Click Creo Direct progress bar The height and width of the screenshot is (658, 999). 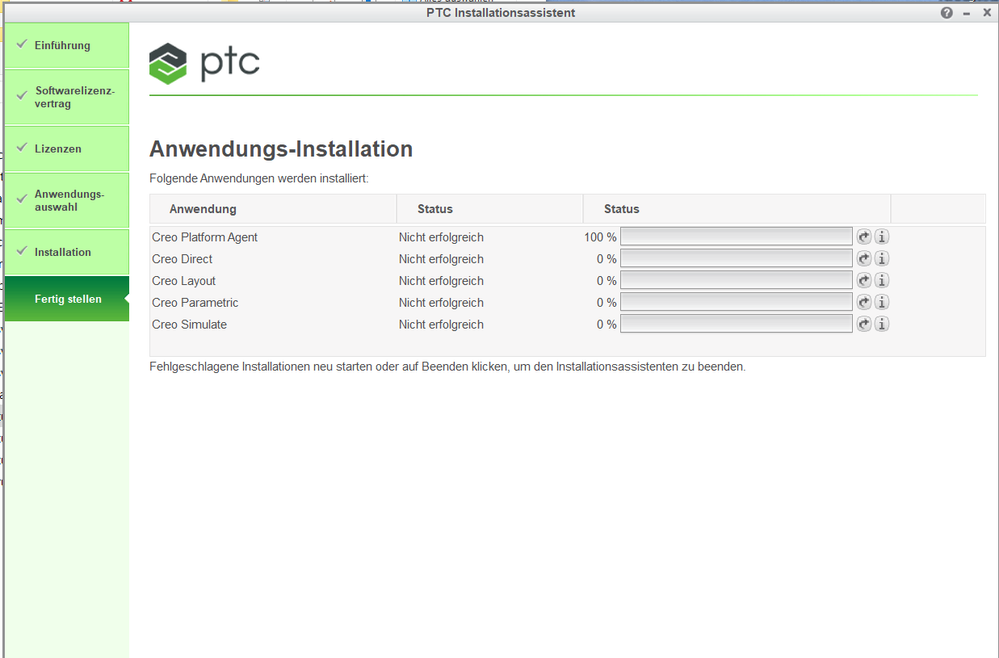pyautogui.click(x=737, y=259)
